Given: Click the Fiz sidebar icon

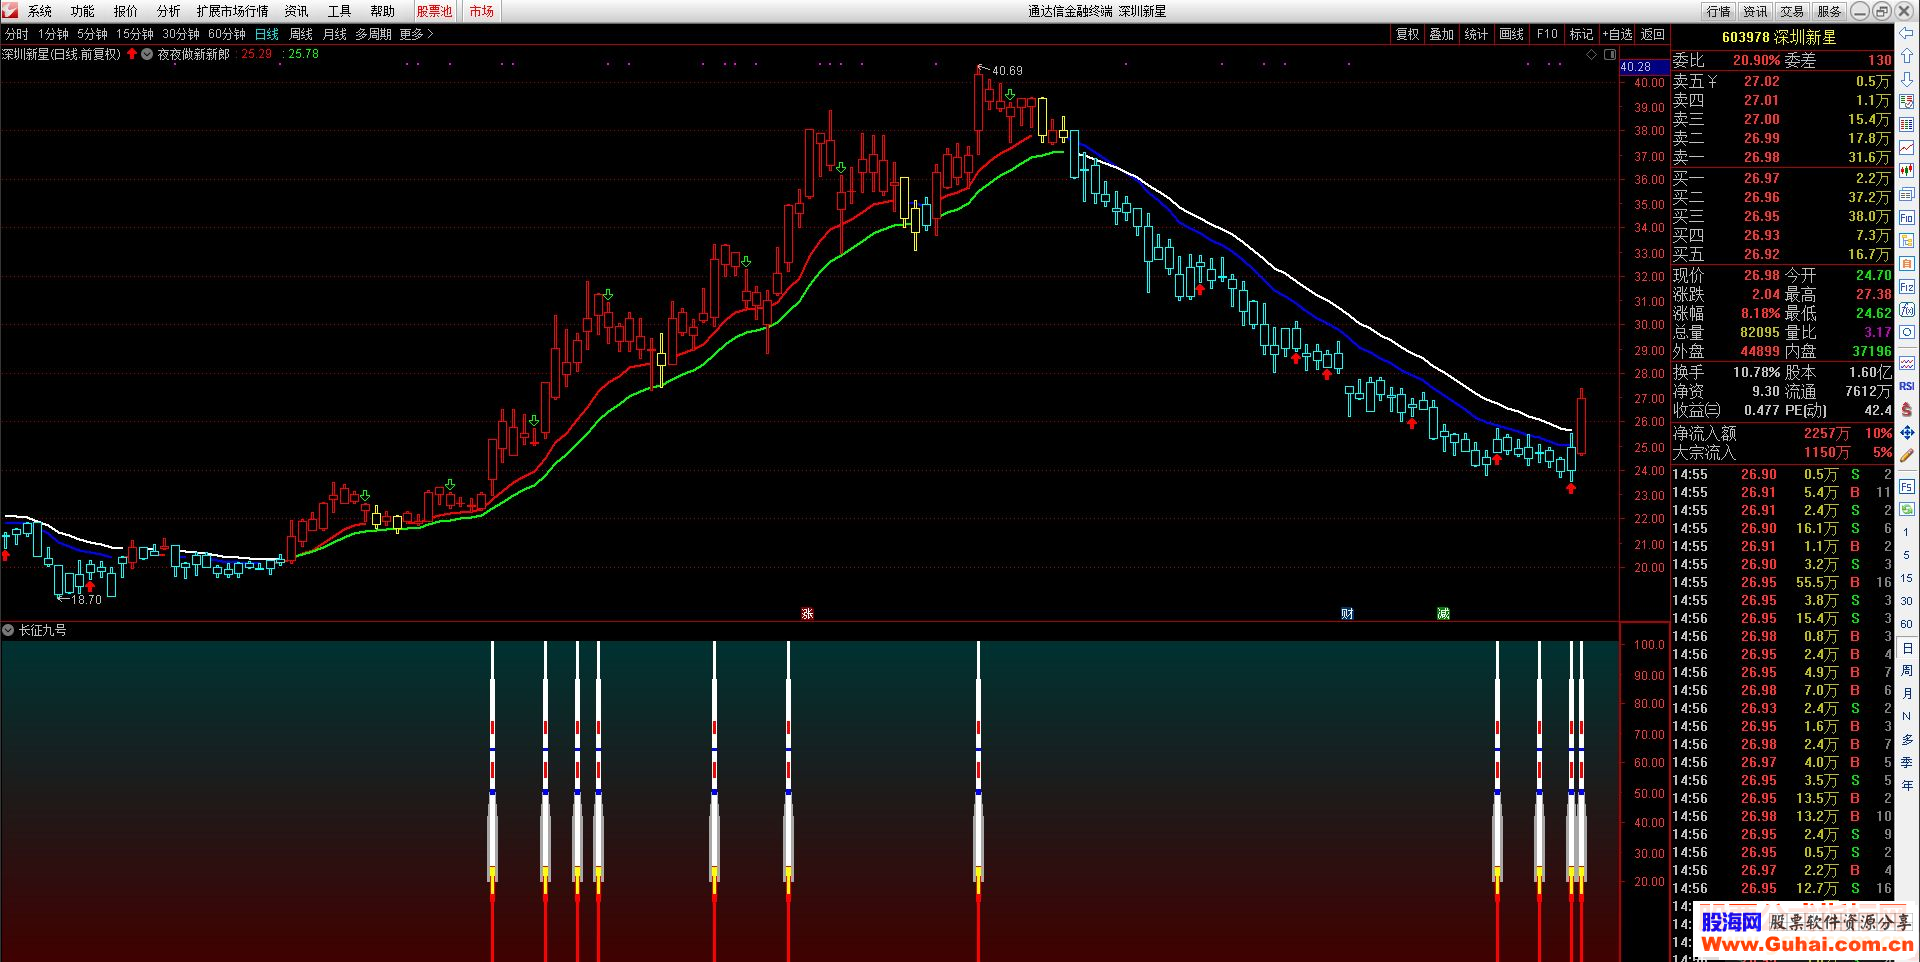Looking at the screenshot, I should 1907,287.
